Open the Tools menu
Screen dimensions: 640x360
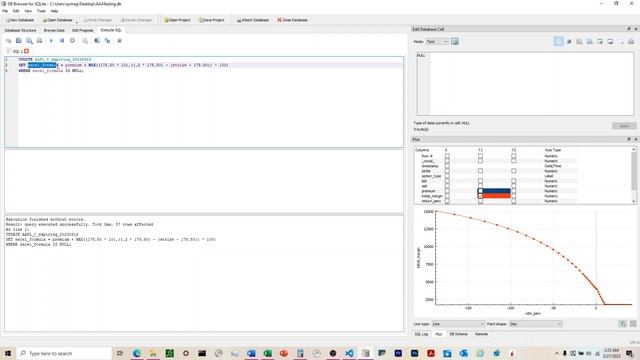point(41,11)
